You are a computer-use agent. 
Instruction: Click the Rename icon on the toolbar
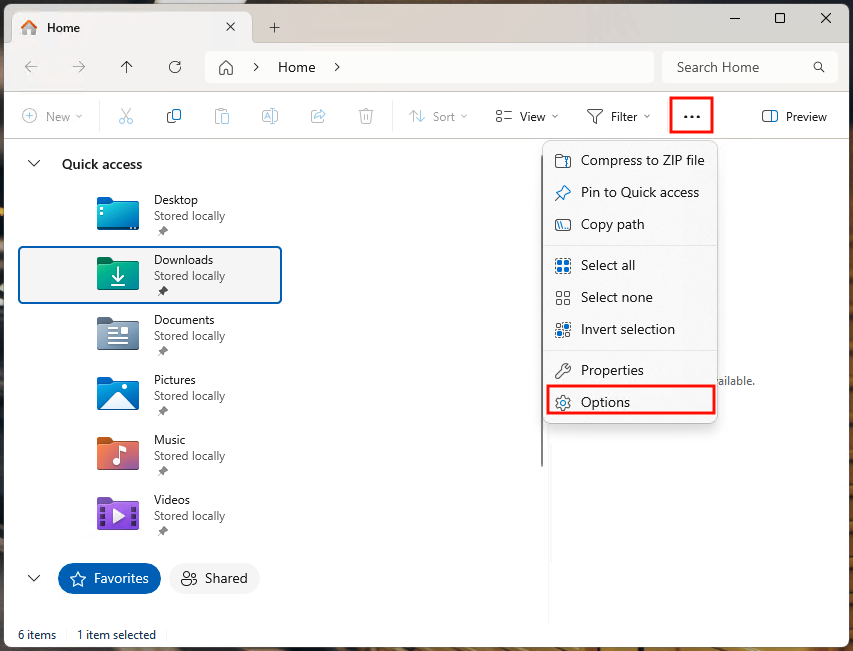tap(269, 116)
